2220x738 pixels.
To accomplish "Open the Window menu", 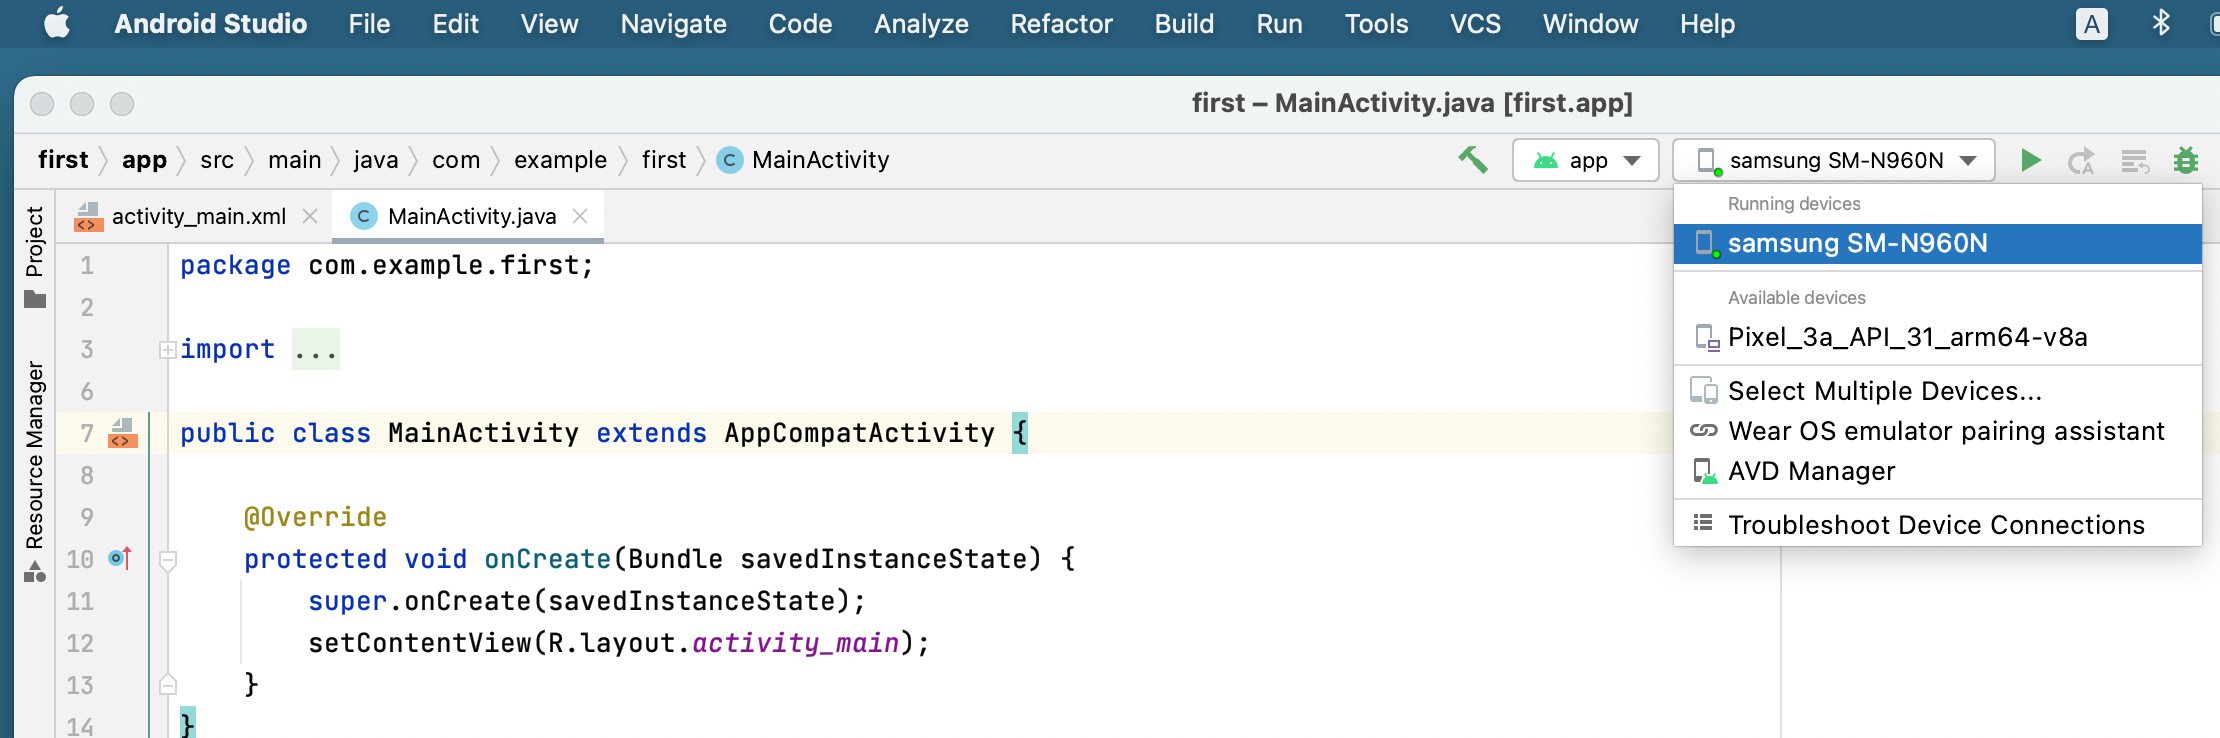I will click(x=1590, y=24).
